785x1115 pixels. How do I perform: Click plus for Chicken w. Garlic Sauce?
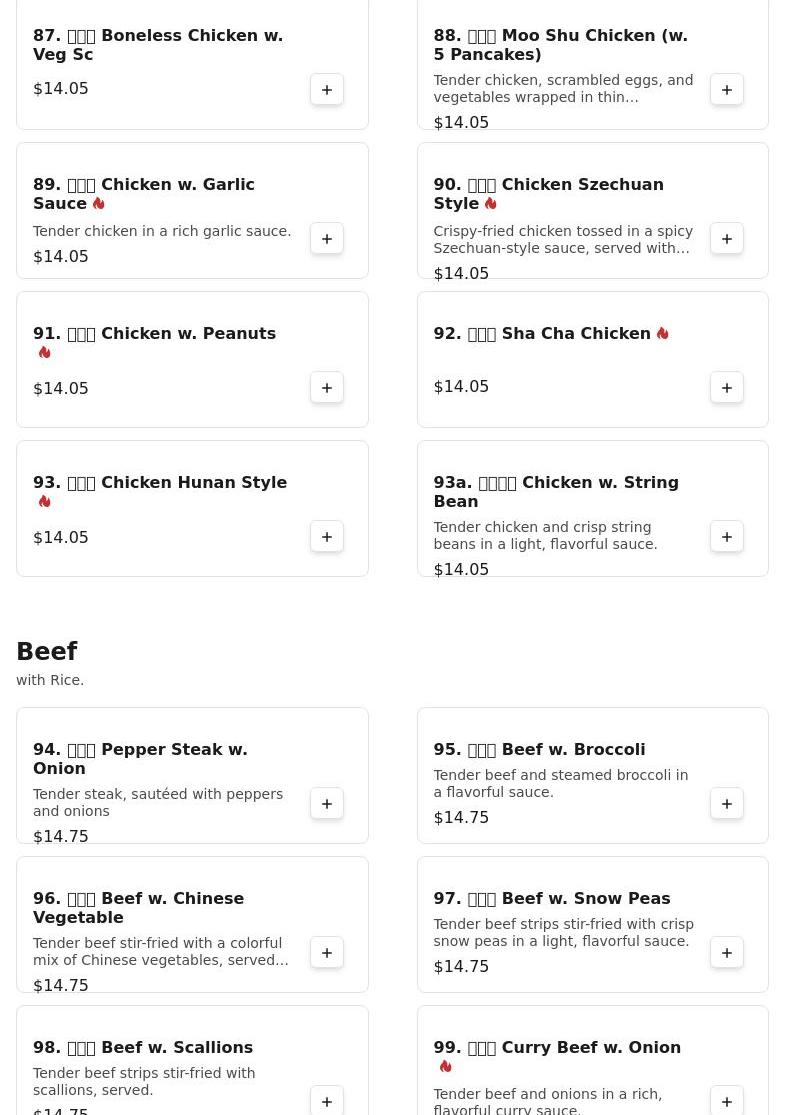[x=327, y=239]
